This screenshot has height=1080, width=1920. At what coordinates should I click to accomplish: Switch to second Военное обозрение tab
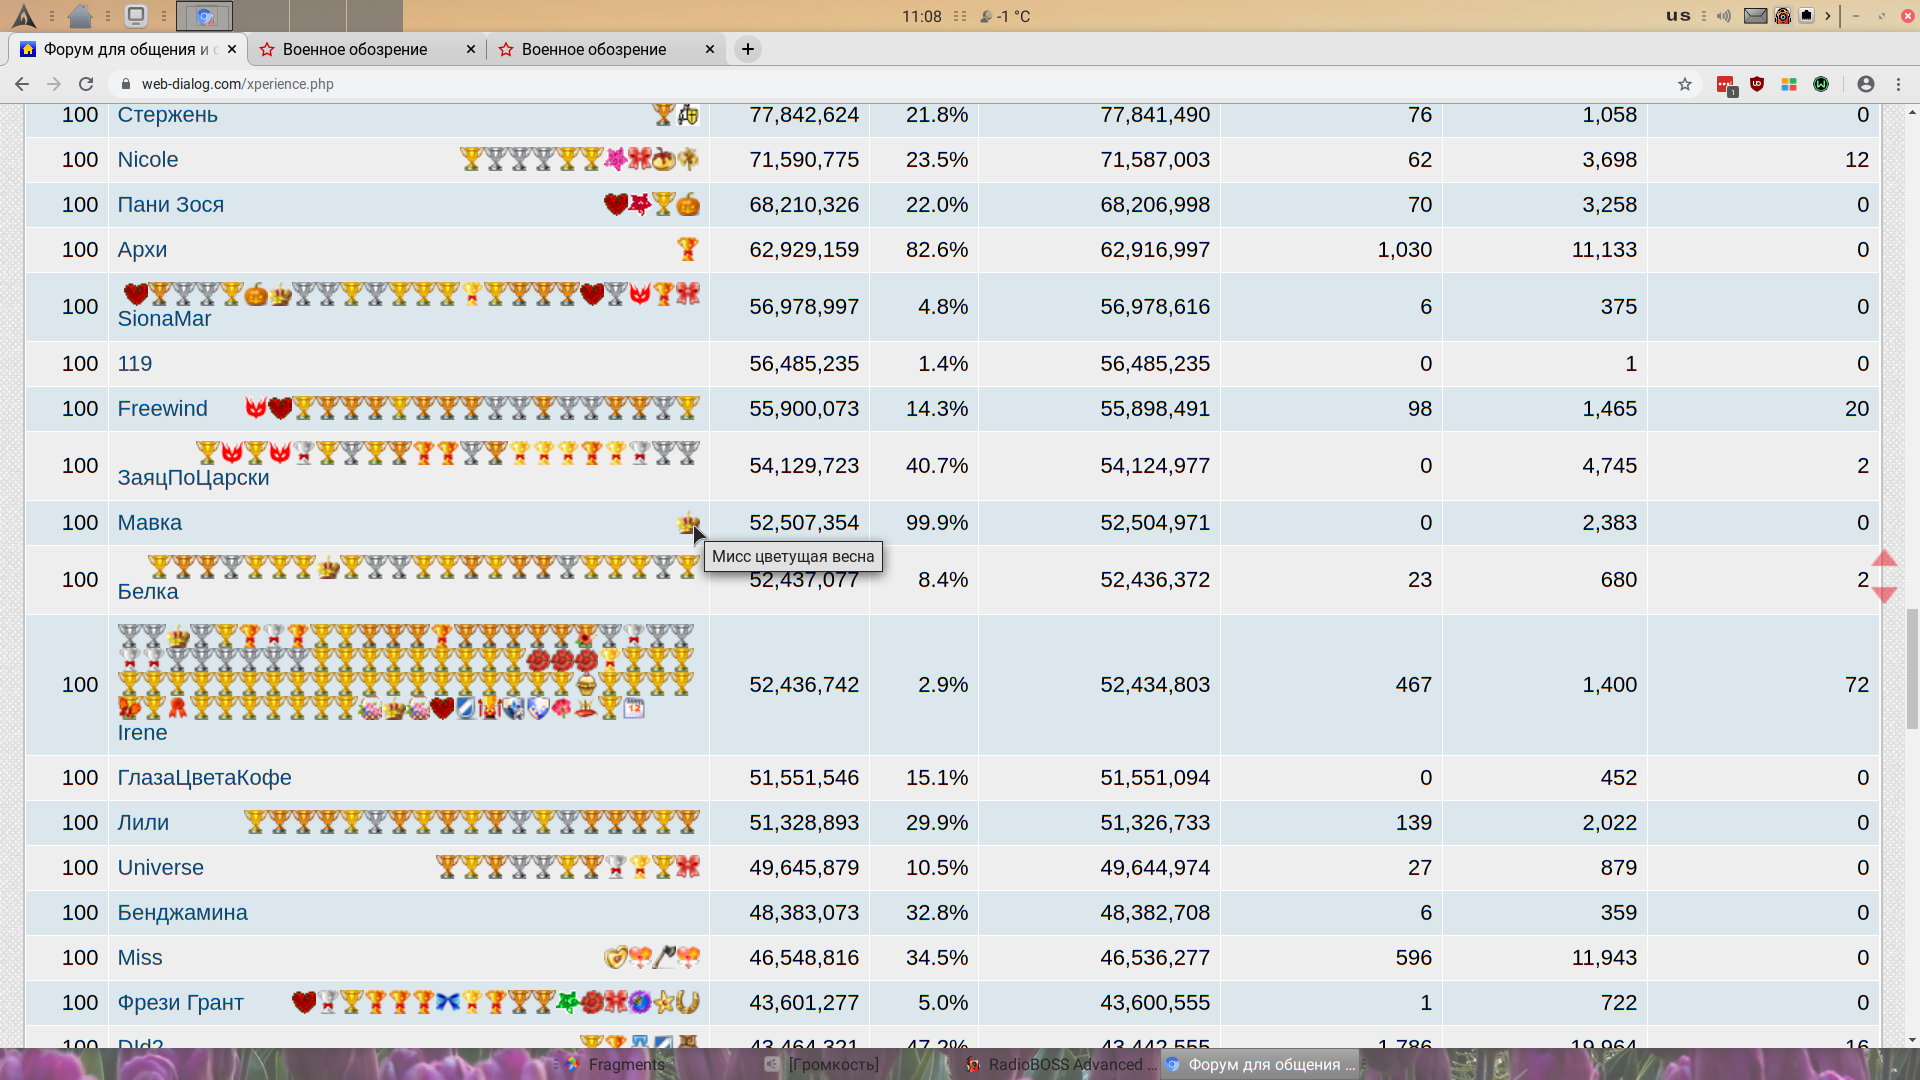(594, 49)
